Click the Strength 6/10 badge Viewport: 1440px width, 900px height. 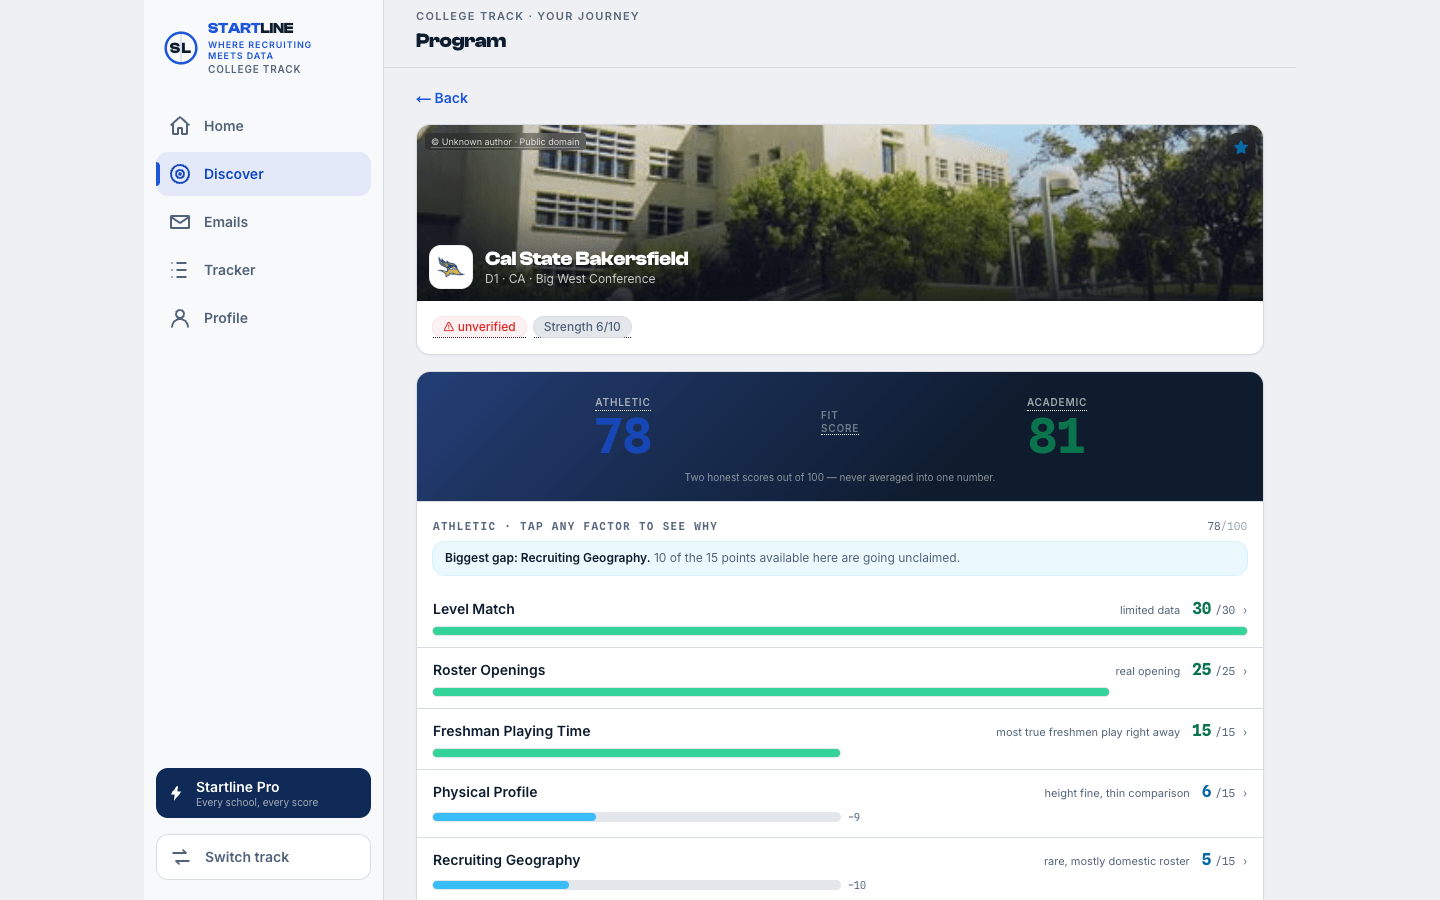[582, 327]
